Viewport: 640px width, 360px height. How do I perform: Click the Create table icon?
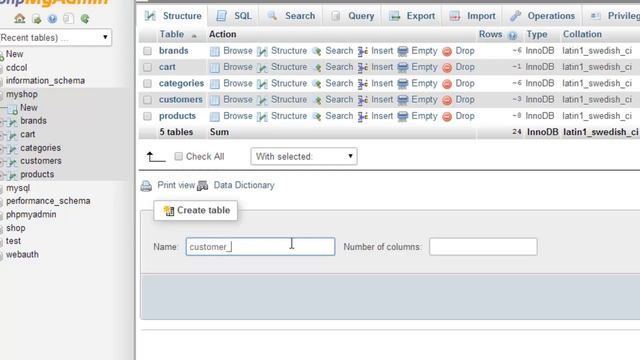coord(169,211)
